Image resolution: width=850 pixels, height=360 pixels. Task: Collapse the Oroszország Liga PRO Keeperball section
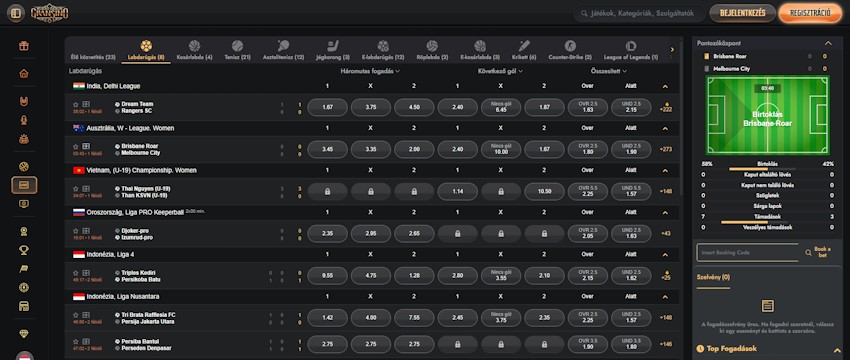[665, 213]
